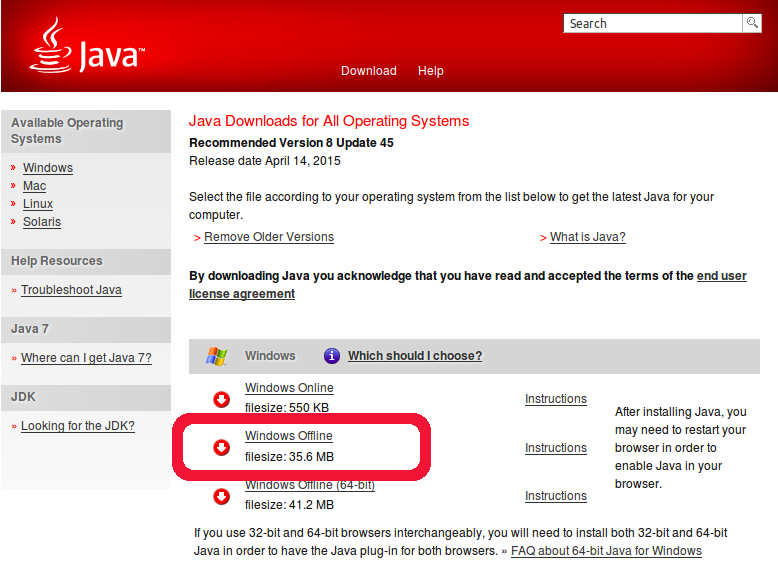Click red download arrow for Windows Offline
Screen dimensions: 778x570
pos(222,447)
